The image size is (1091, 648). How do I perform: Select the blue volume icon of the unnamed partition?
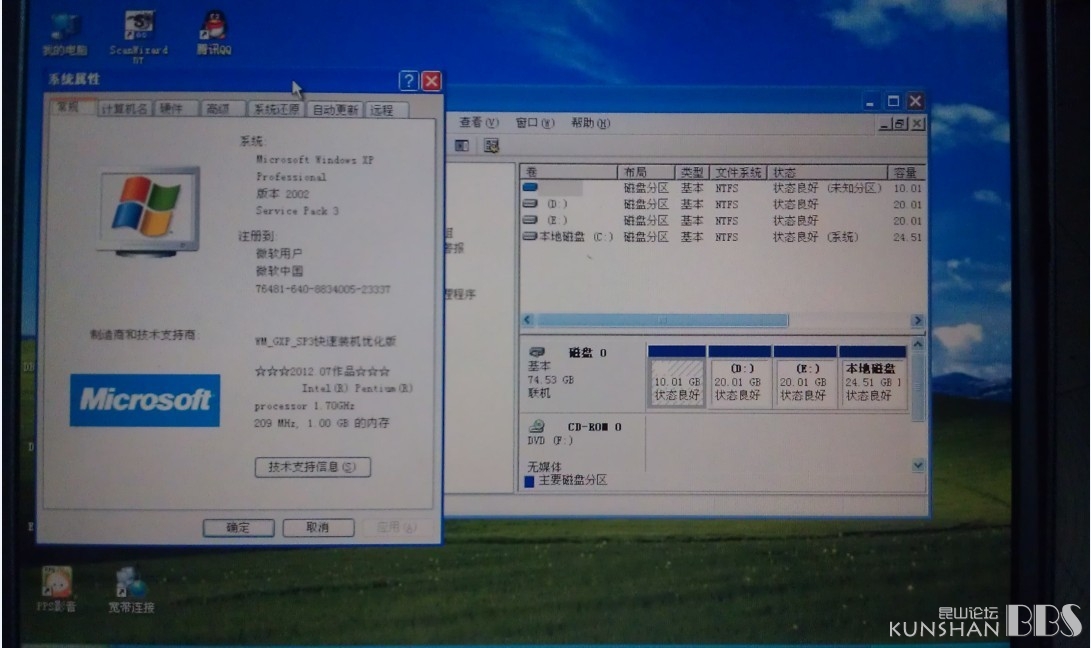pos(530,187)
